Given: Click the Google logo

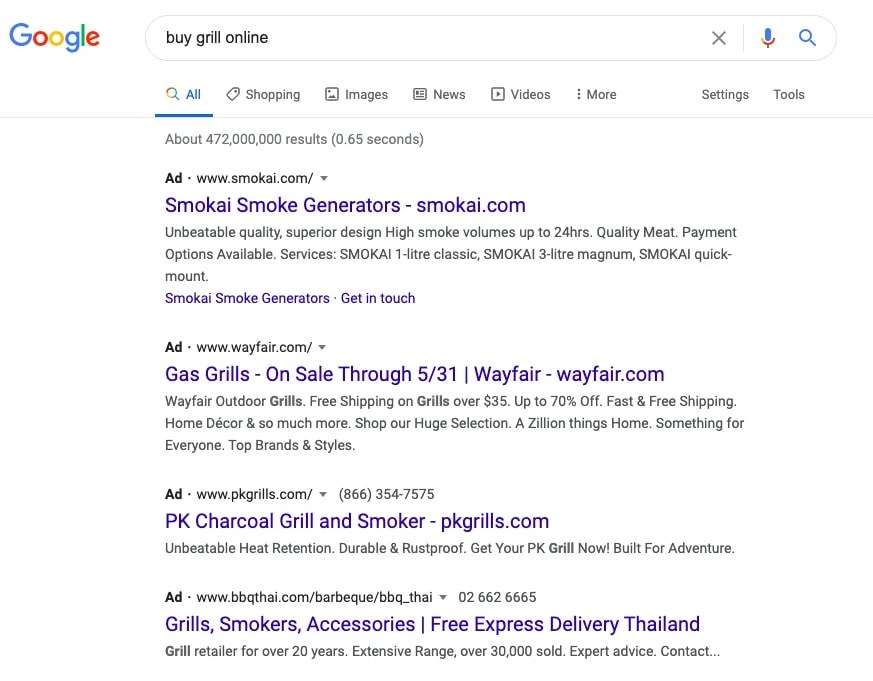Looking at the screenshot, I should pos(54,37).
